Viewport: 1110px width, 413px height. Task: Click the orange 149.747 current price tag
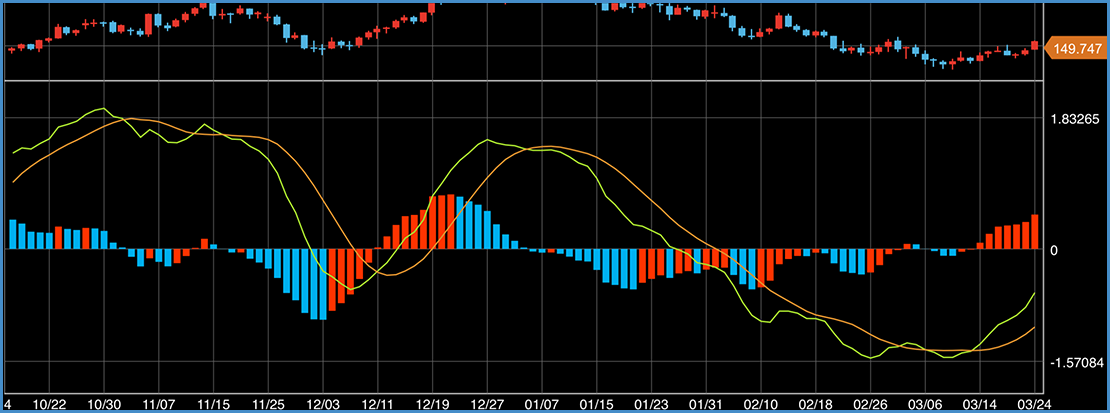click(x=1075, y=48)
